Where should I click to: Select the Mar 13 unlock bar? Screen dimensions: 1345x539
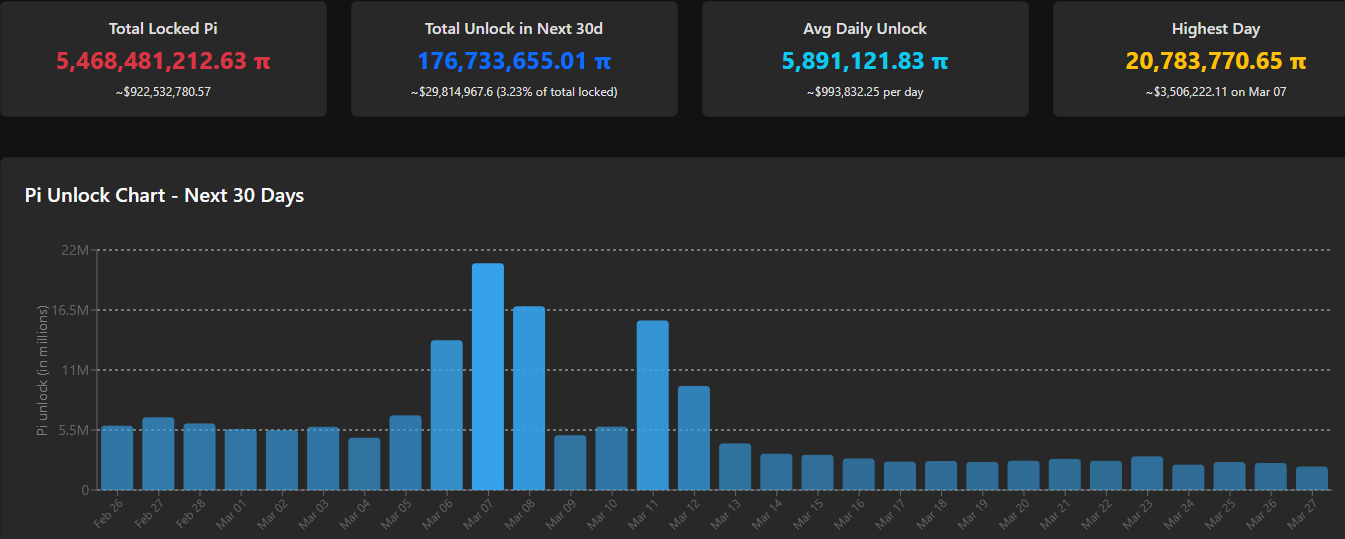tap(735, 467)
